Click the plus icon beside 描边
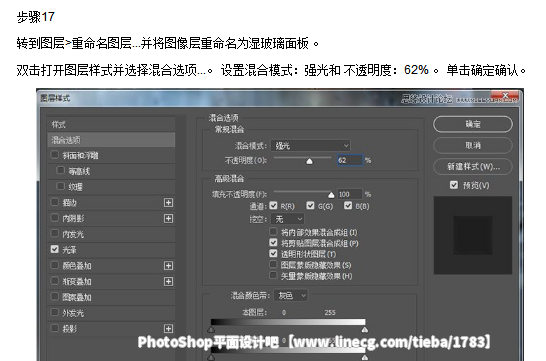The height and width of the screenshot is (361, 546). pyautogui.click(x=169, y=203)
